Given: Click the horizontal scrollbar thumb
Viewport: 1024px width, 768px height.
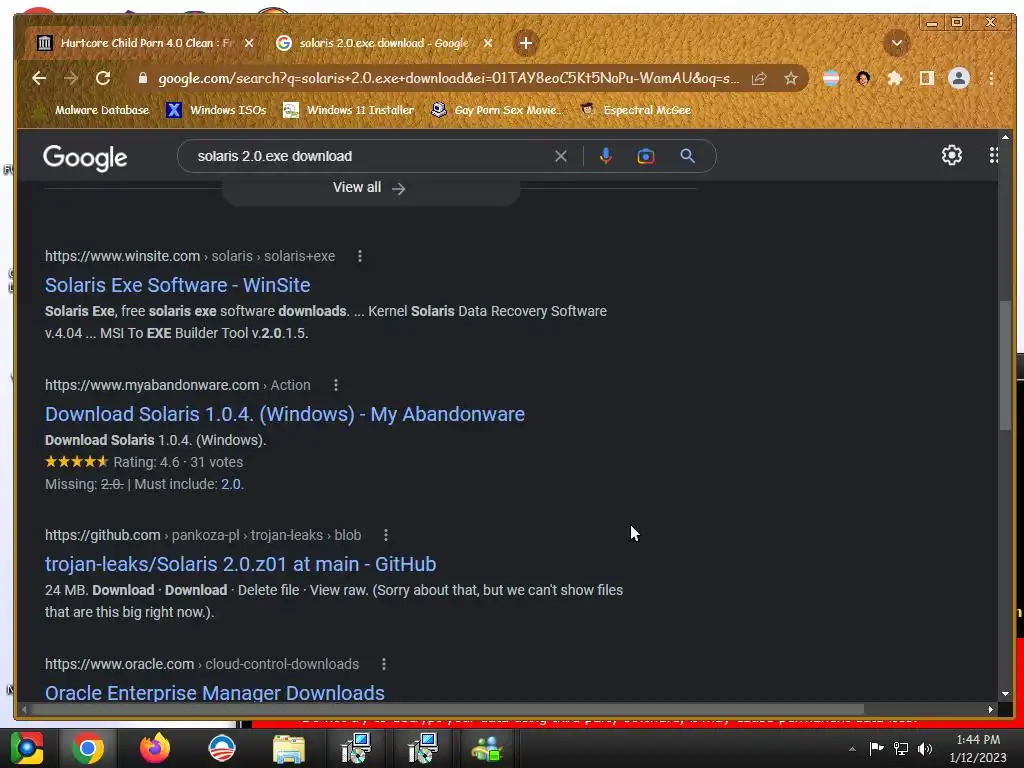Looking at the screenshot, I should point(447,709).
